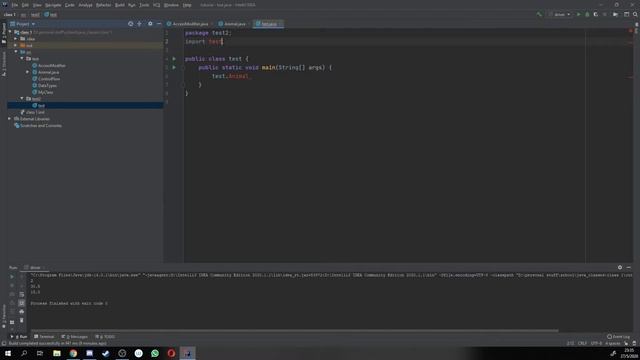Click run gutter arrow beside main method
This screenshot has height=360, width=640.
coord(174,67)
